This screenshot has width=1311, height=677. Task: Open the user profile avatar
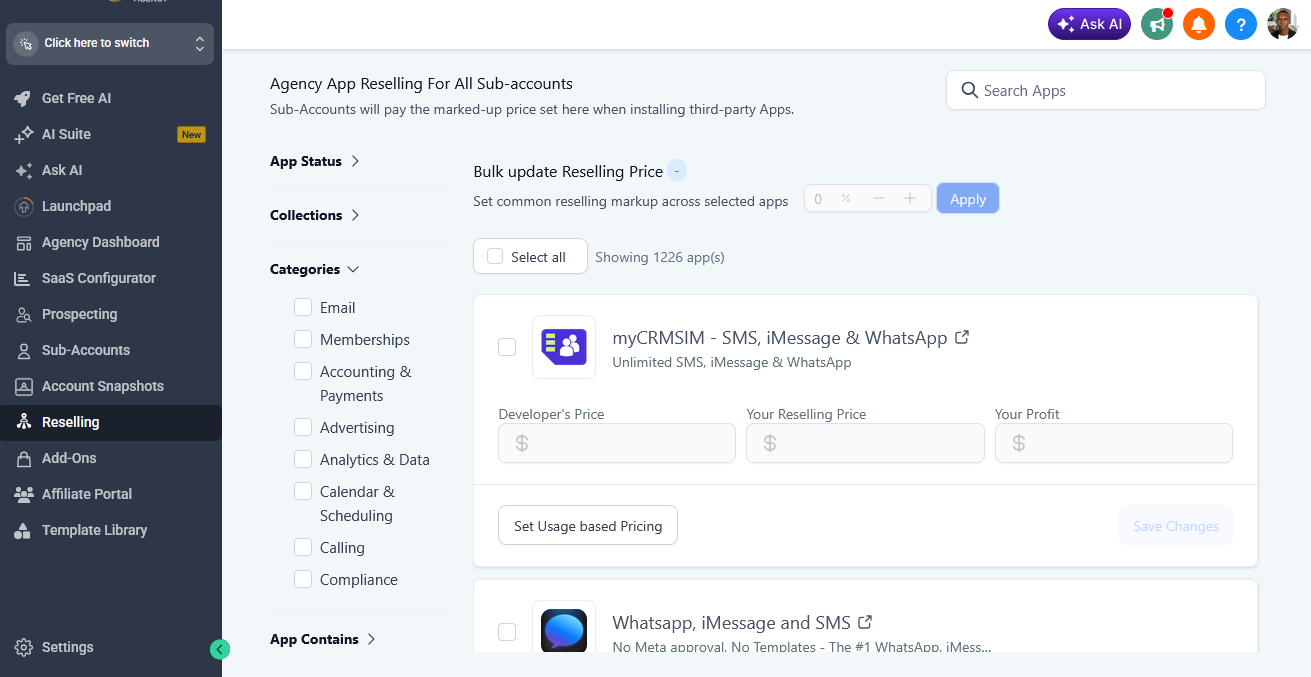1283,24
